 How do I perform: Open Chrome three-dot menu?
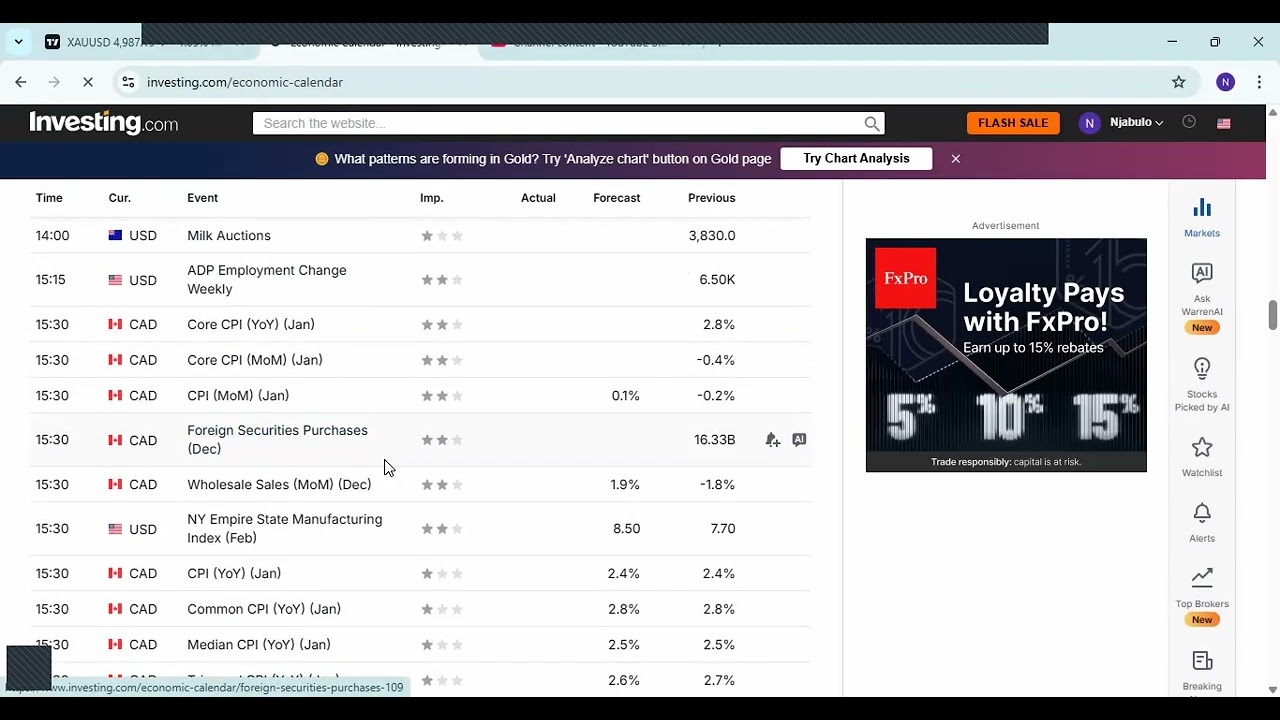[1259, 82]
